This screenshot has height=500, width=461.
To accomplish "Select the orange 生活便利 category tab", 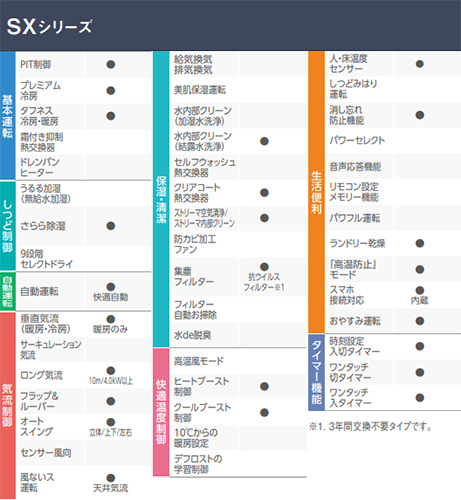I will point(316,192).
